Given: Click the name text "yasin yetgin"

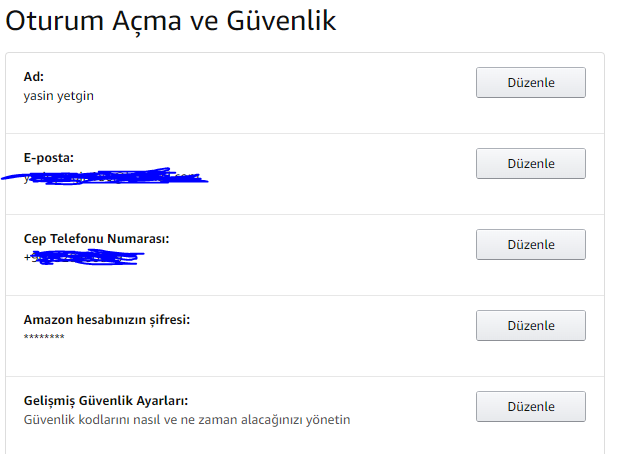Looking at the screenshot, I should 58,96.
